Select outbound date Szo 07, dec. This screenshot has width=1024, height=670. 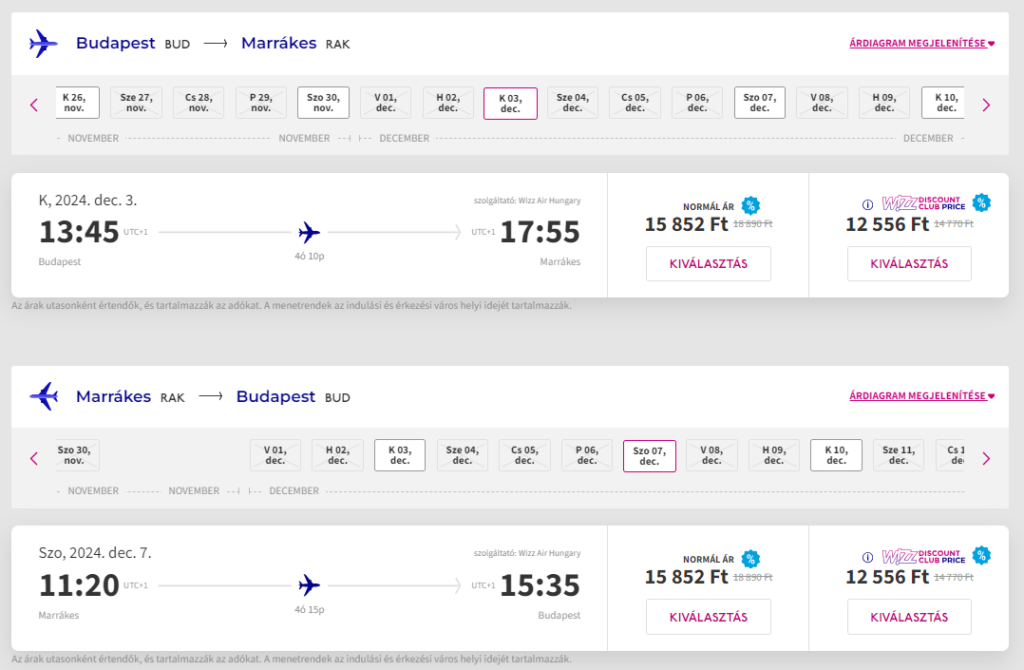[x=760, y=103]
